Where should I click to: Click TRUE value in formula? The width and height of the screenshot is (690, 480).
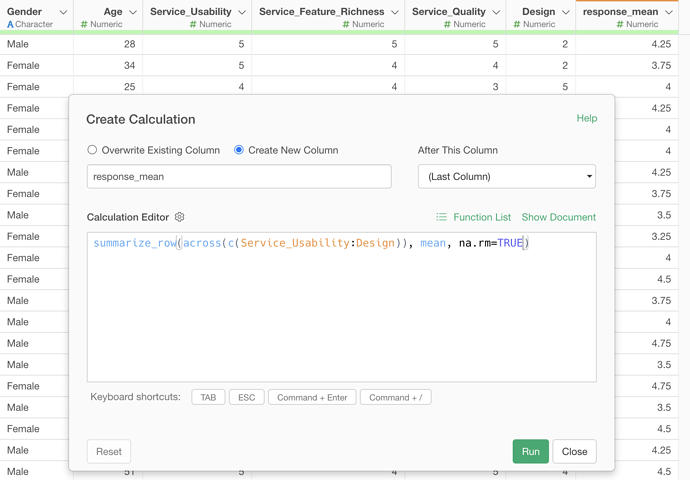(x=510, y=243)
